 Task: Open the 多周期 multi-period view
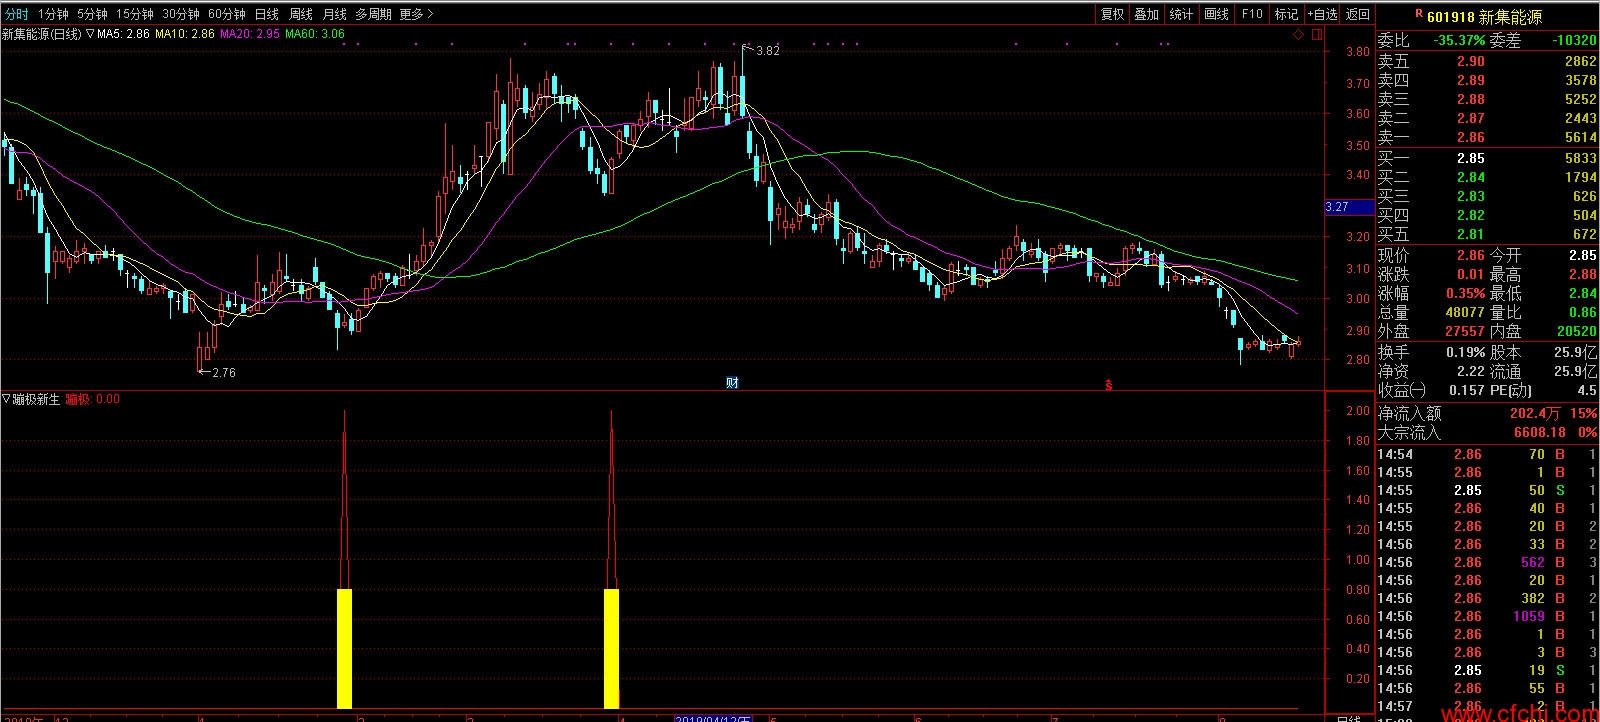click(x=373, y=14)
